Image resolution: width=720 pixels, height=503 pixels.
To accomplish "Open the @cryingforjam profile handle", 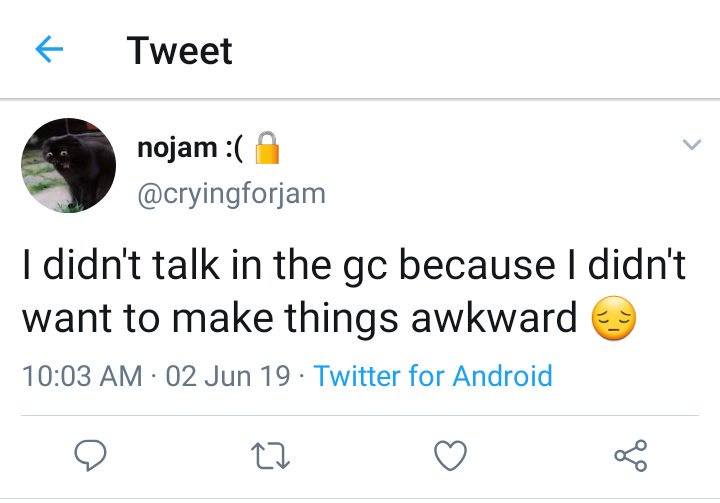I will [231, 194].
